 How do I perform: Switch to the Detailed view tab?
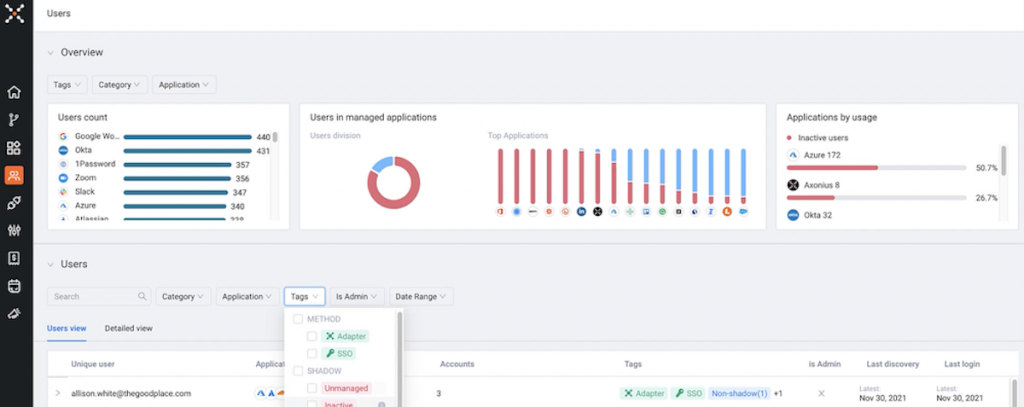click(129, 329)
